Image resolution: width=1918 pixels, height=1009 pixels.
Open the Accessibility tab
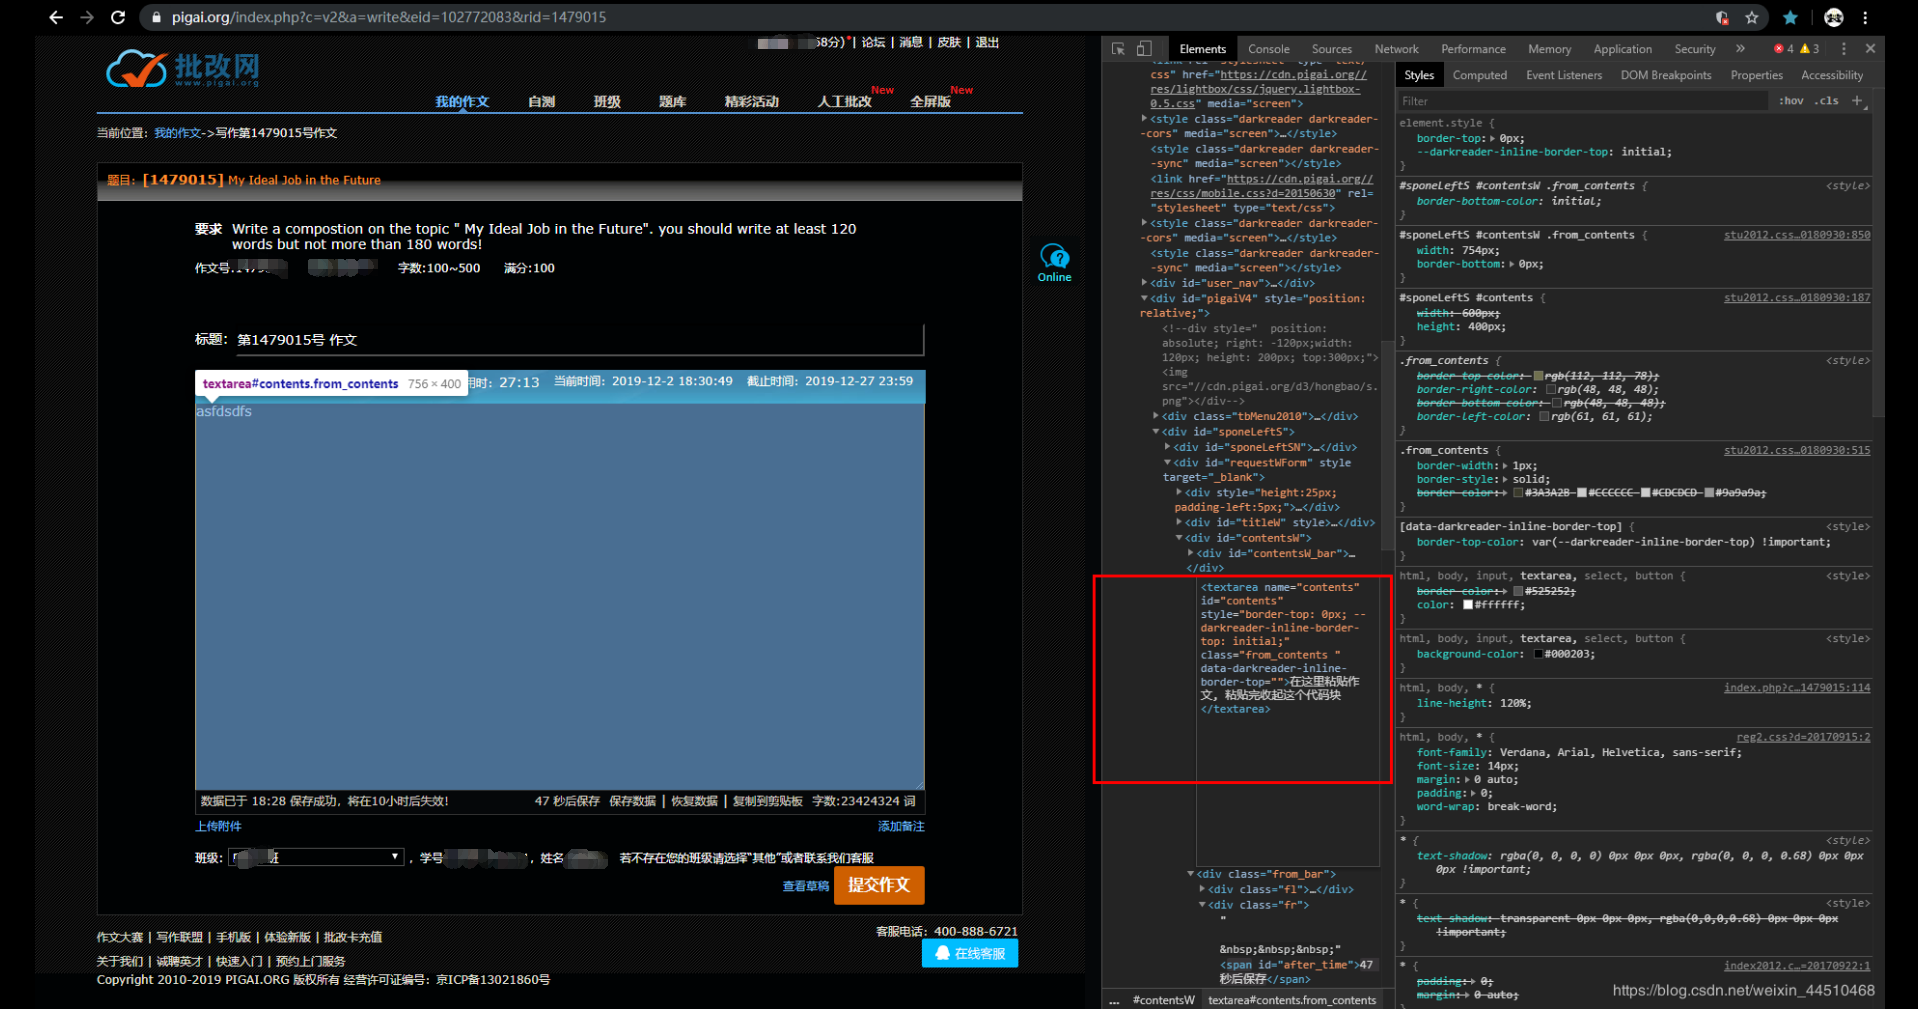tap(1831, 75)
